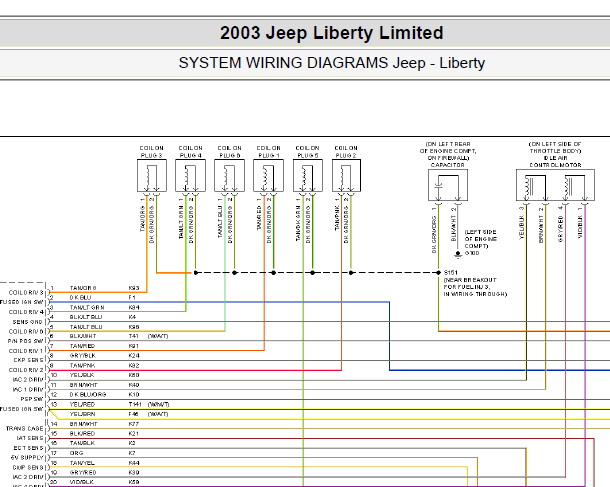Click the 'TRANS CASE' connector label
The height and width of the screenshot is (487, 610).
click(25, 429)
